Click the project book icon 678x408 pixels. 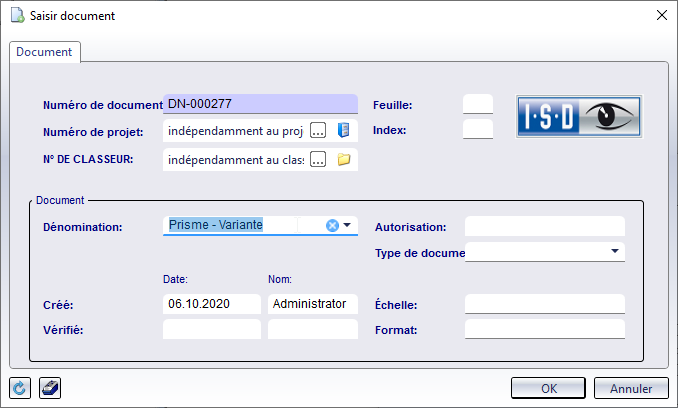point(343,130)
